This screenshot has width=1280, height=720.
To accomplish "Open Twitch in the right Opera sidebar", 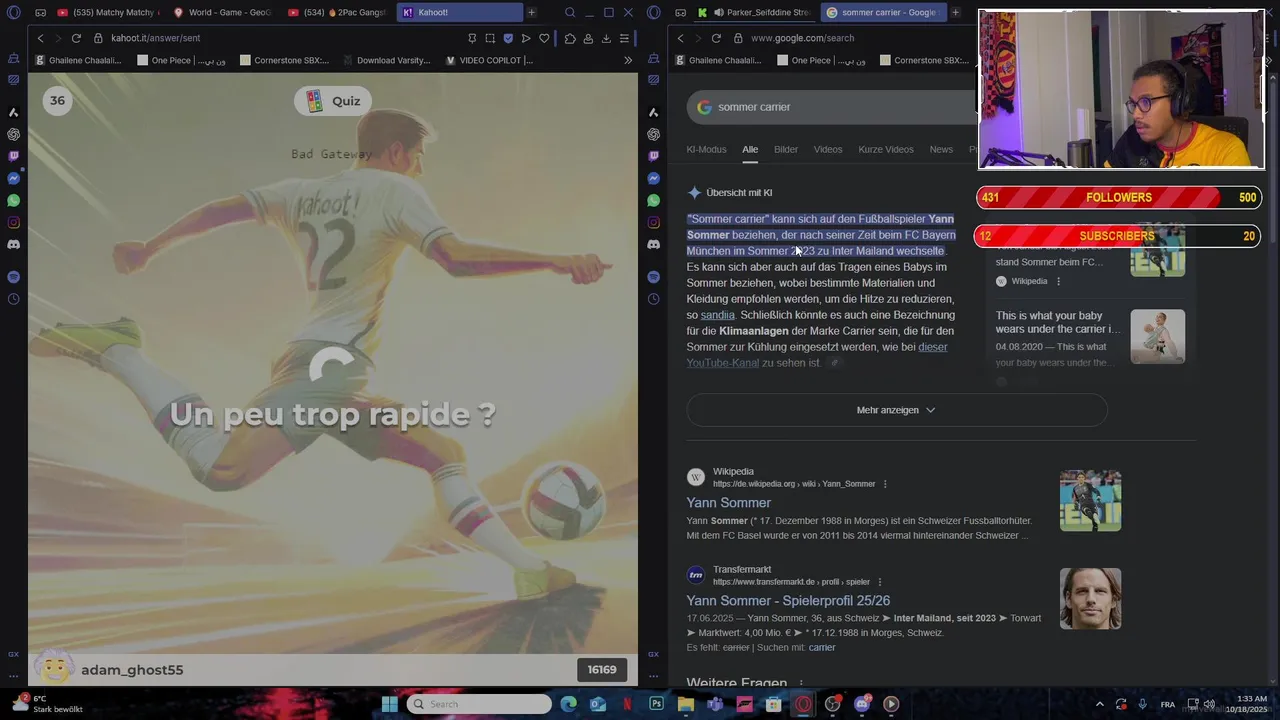I will [653, 156].
